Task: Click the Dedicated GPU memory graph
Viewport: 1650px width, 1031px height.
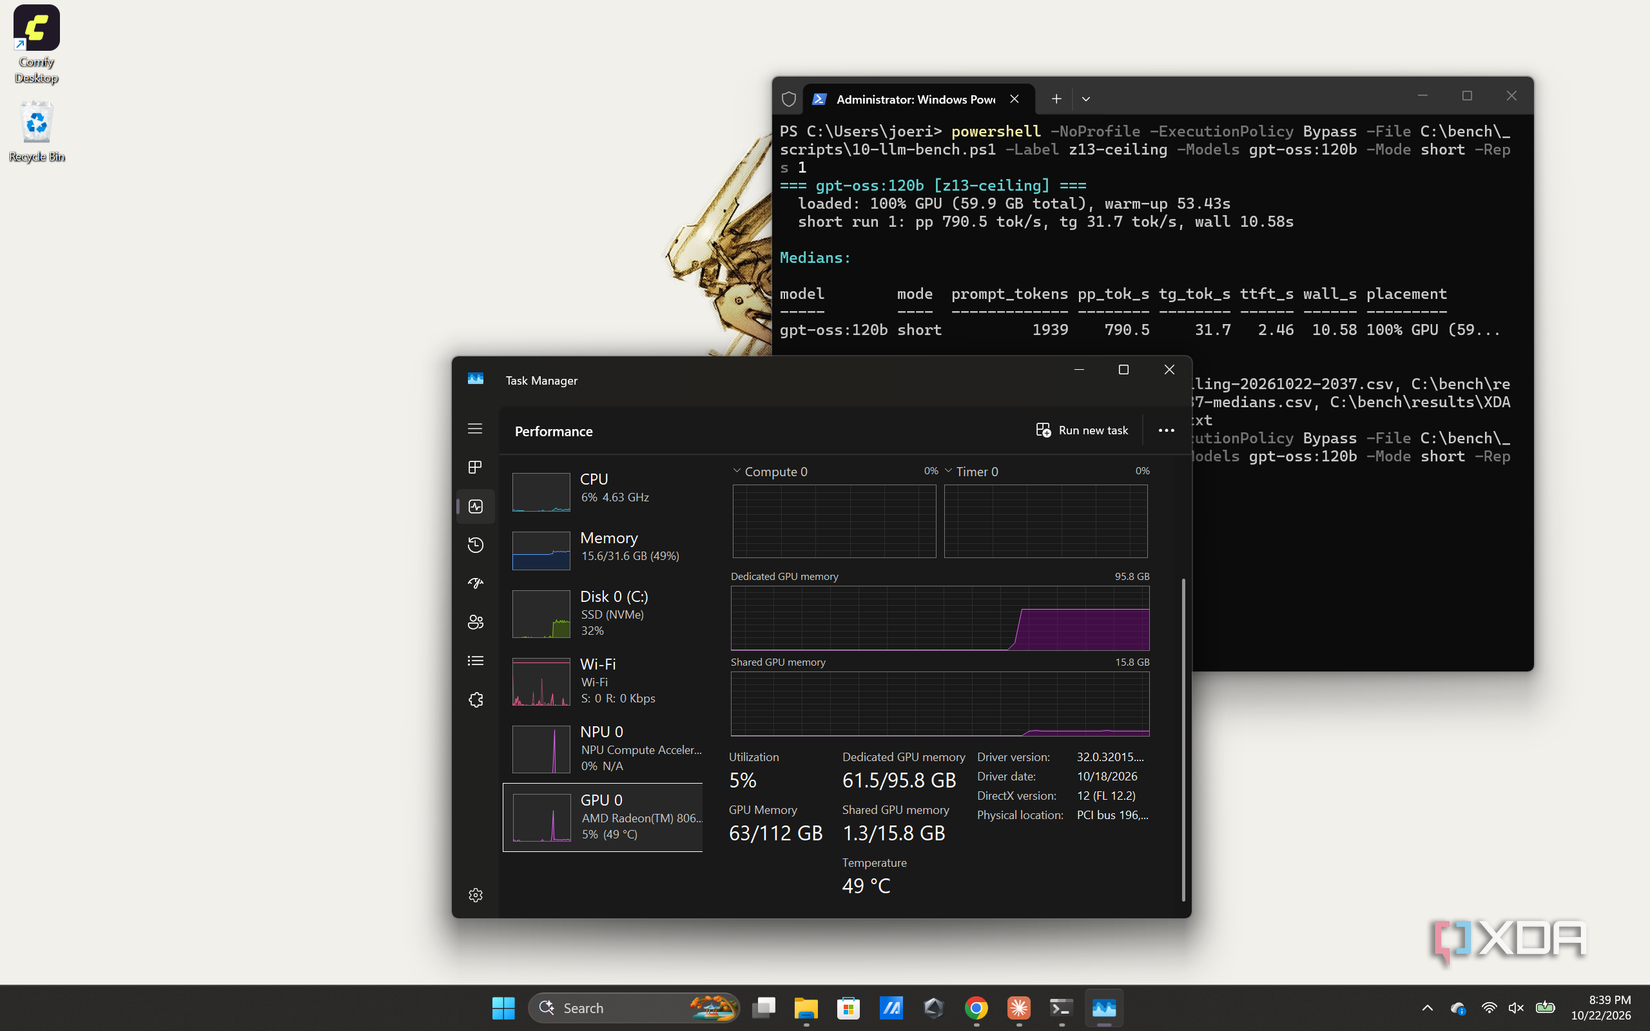Action: (x=940, y=618)
